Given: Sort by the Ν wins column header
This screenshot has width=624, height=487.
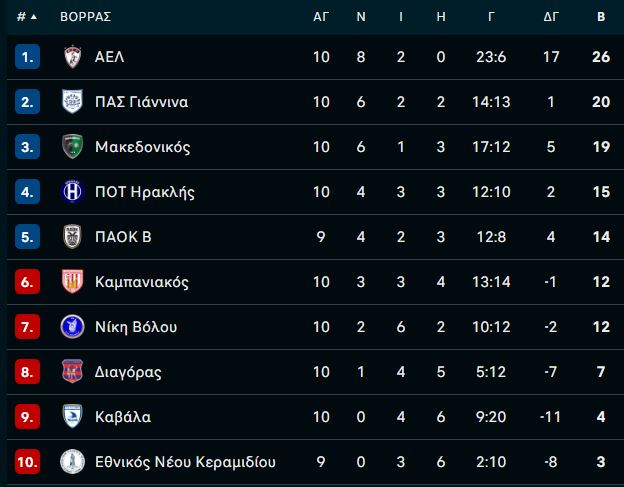Looking at the screenshot, I should [x=361, y=17].
